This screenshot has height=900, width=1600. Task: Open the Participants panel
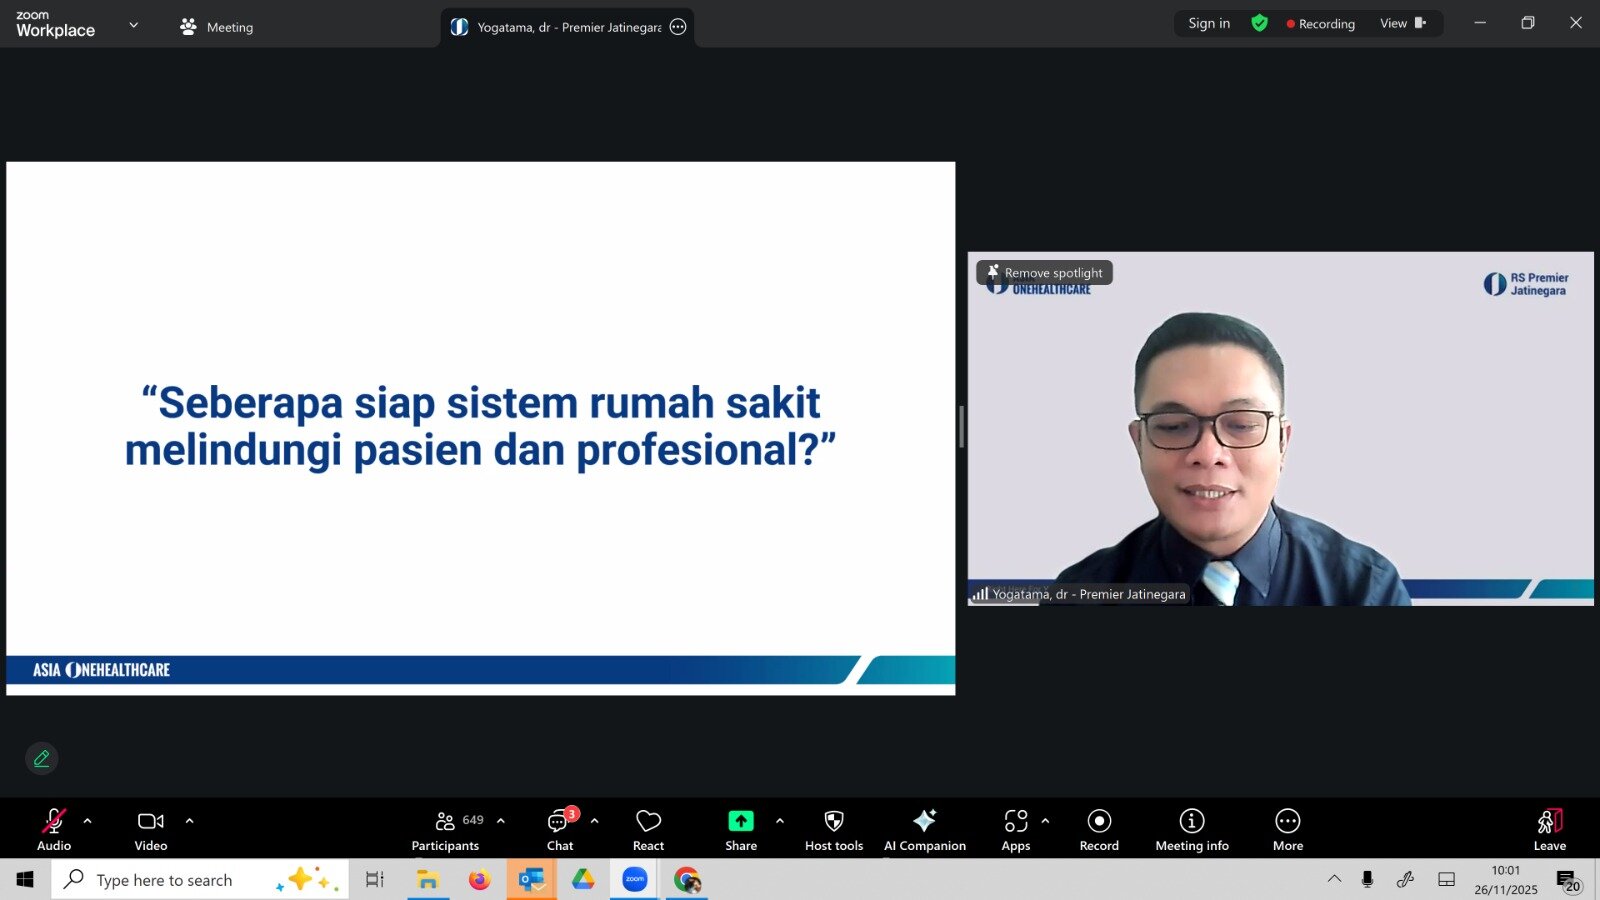point(446,830)
